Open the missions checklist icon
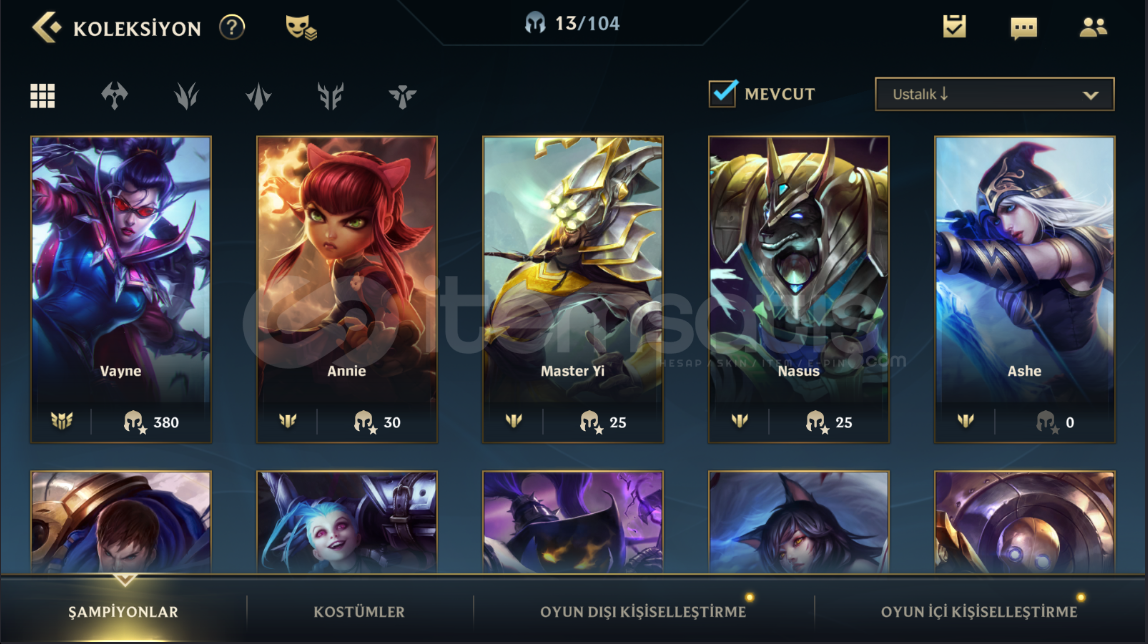The width and height of the screenshot is (1148, 644). click(954, 27)
